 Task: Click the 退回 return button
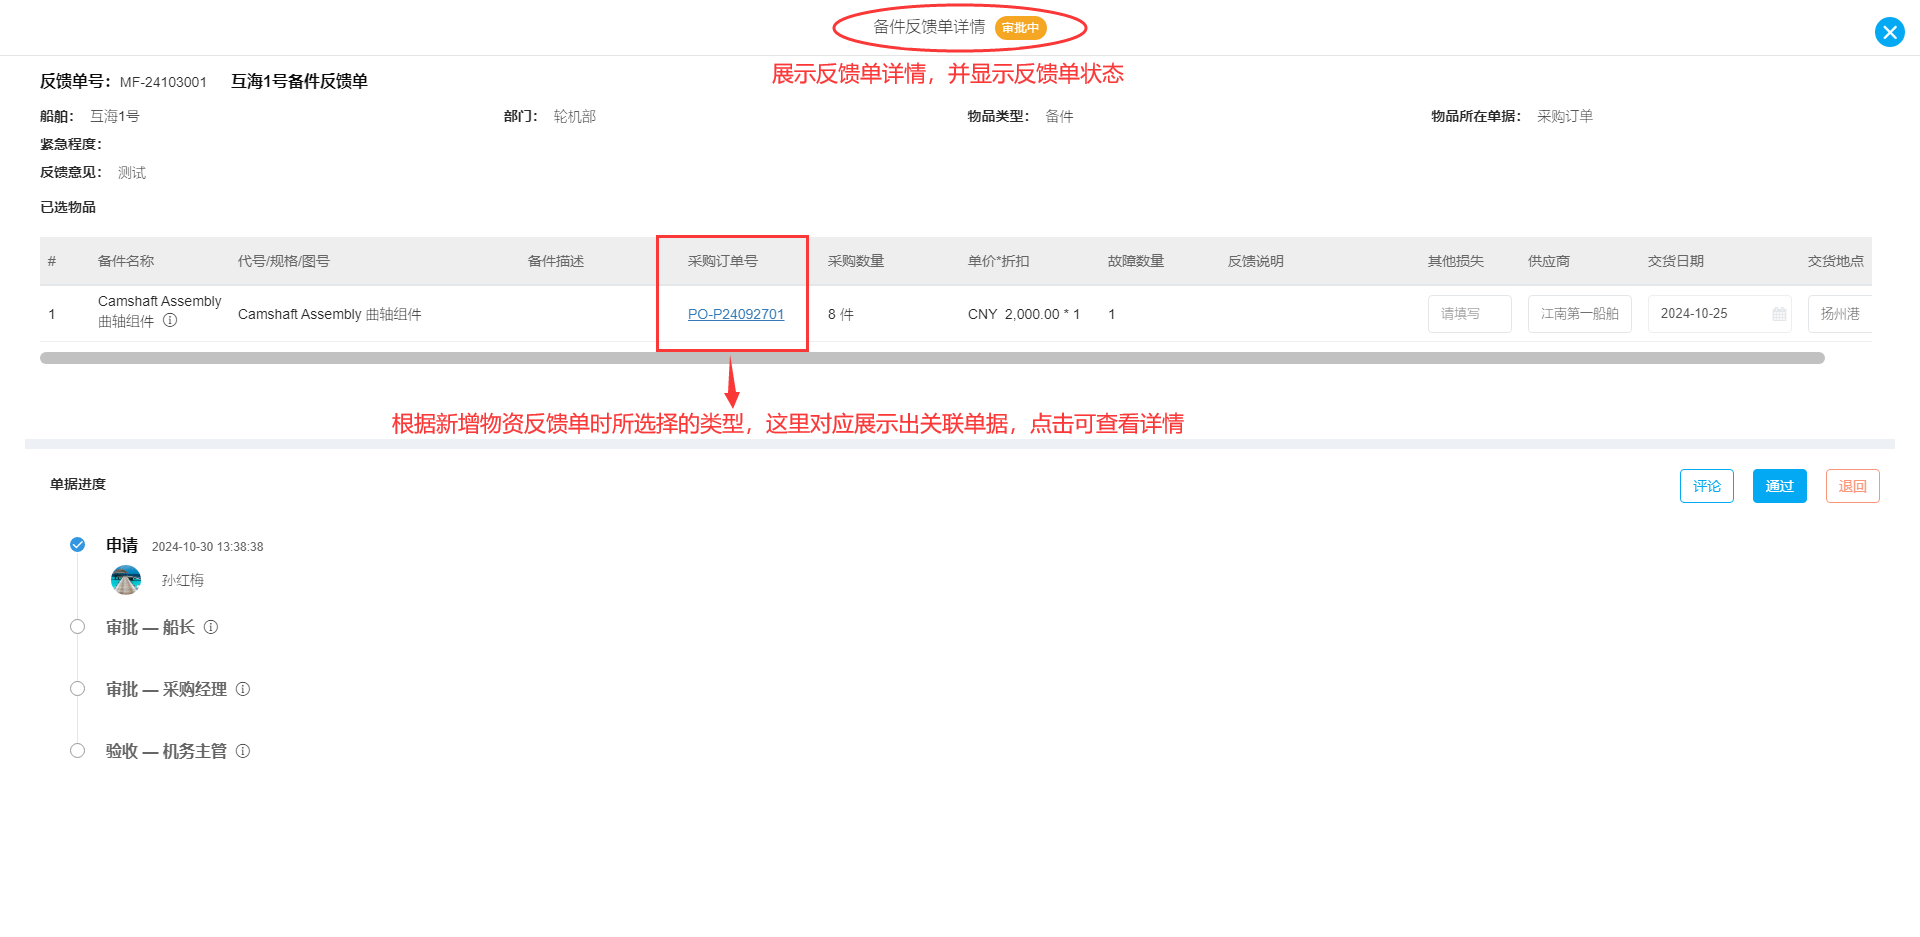click(1853, 486)
